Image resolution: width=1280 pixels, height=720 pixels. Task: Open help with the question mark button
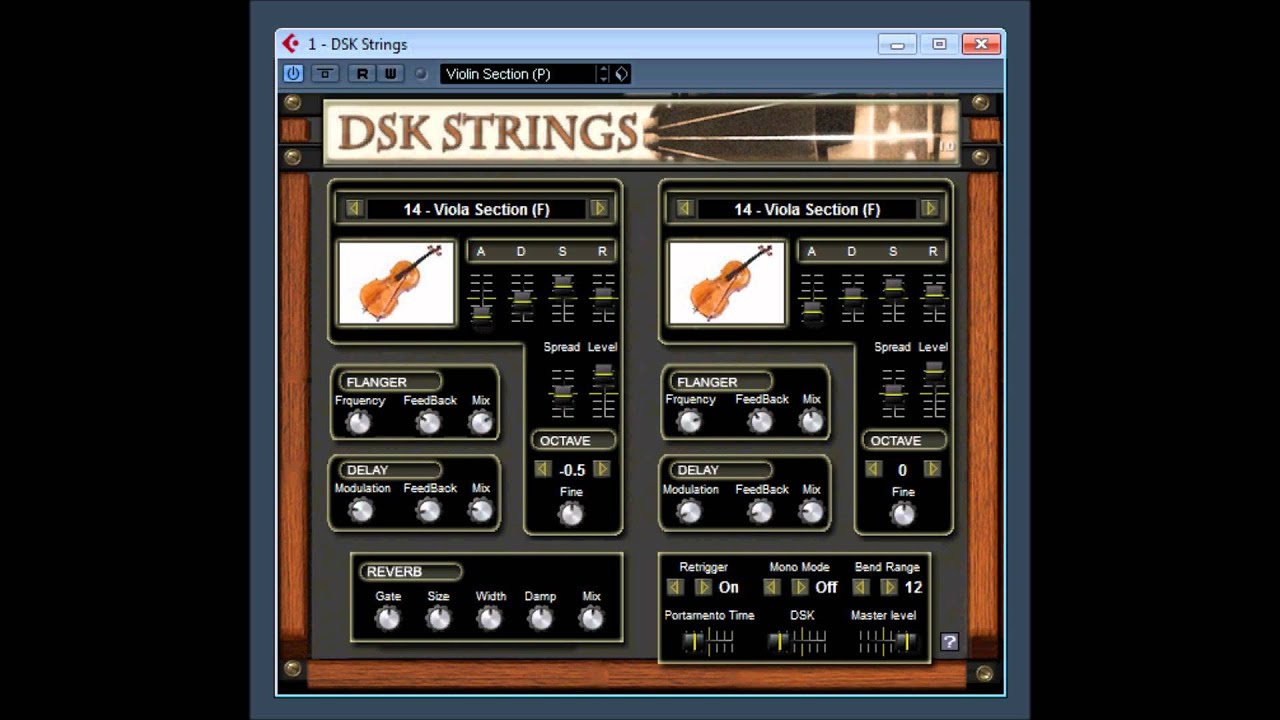(950, 642)
